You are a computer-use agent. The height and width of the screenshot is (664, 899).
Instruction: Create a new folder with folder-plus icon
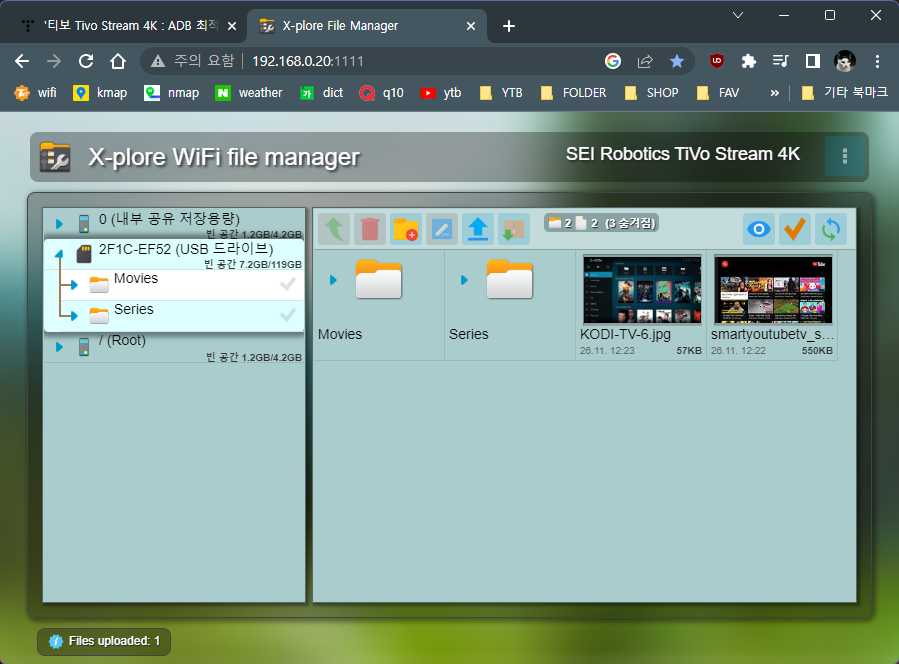coord(406,229)
